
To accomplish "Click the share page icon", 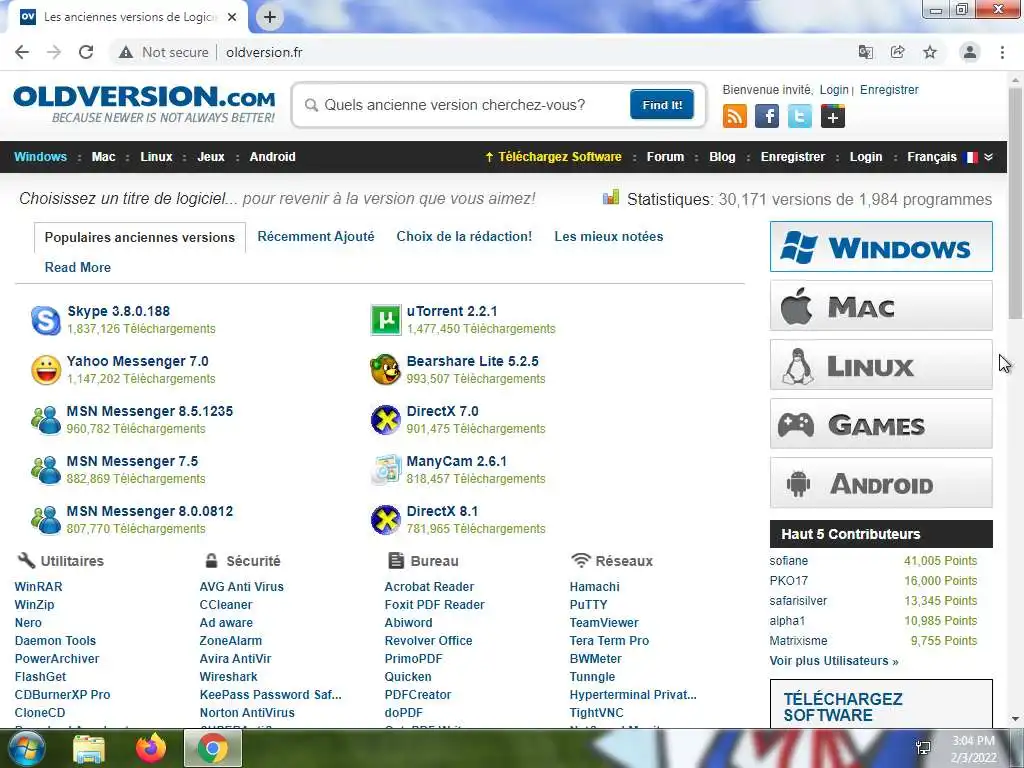I will [x=898, y=52].
